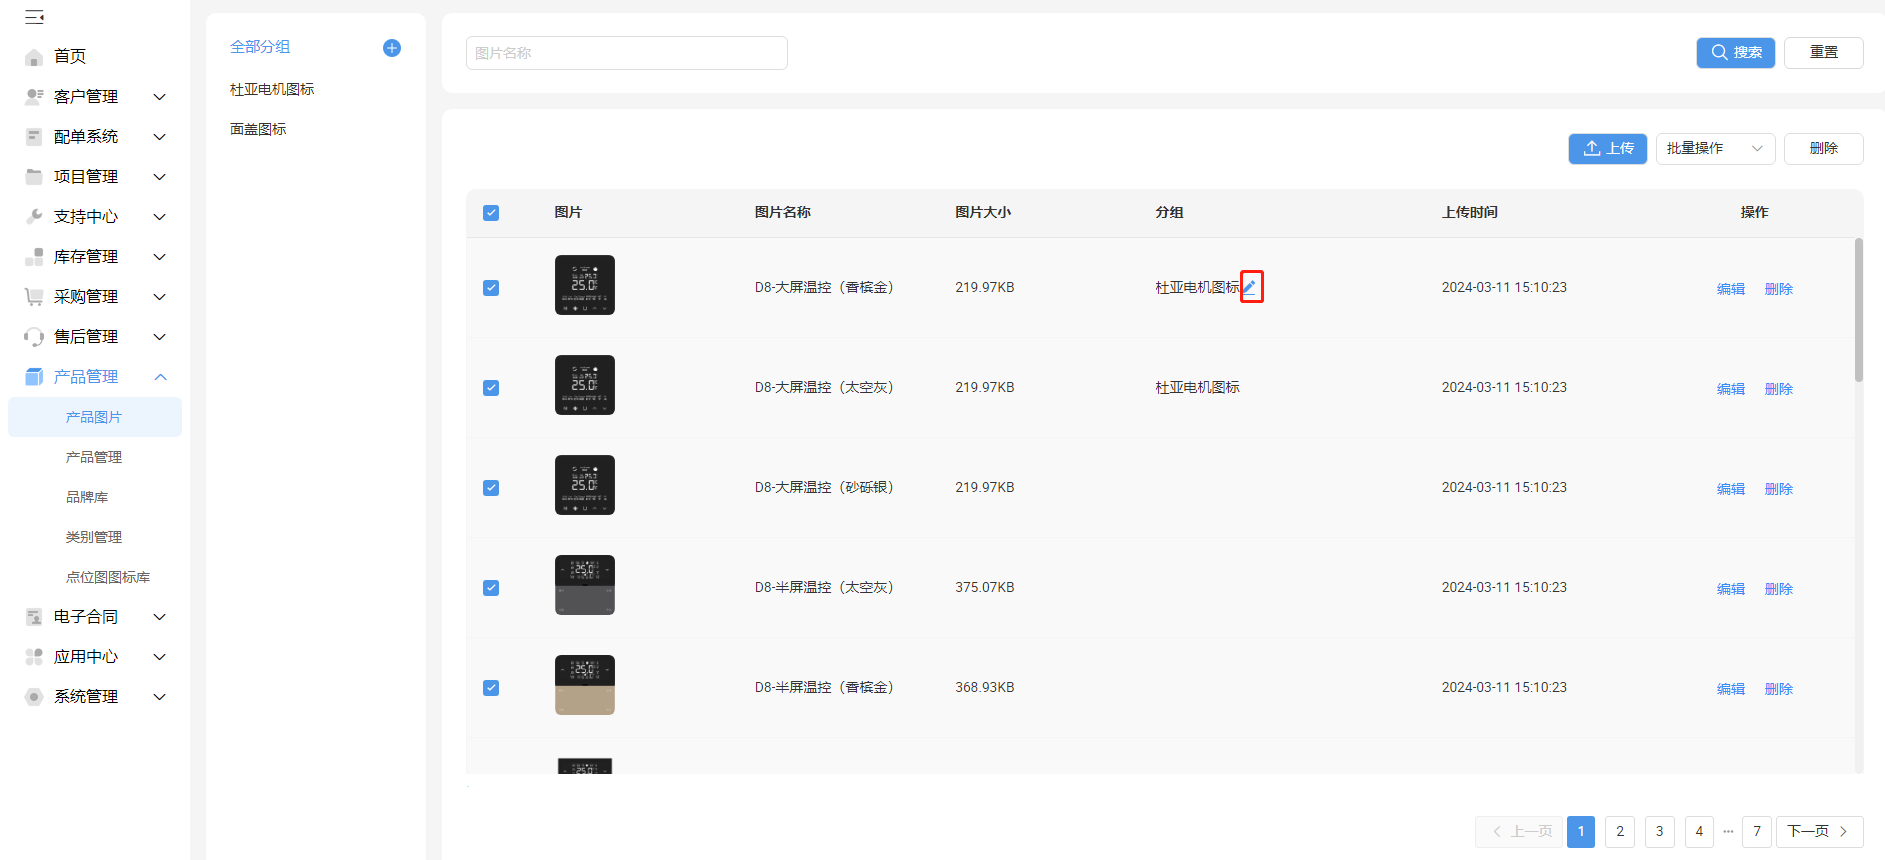Click the 项目管理 folder icon

point(34,177)
